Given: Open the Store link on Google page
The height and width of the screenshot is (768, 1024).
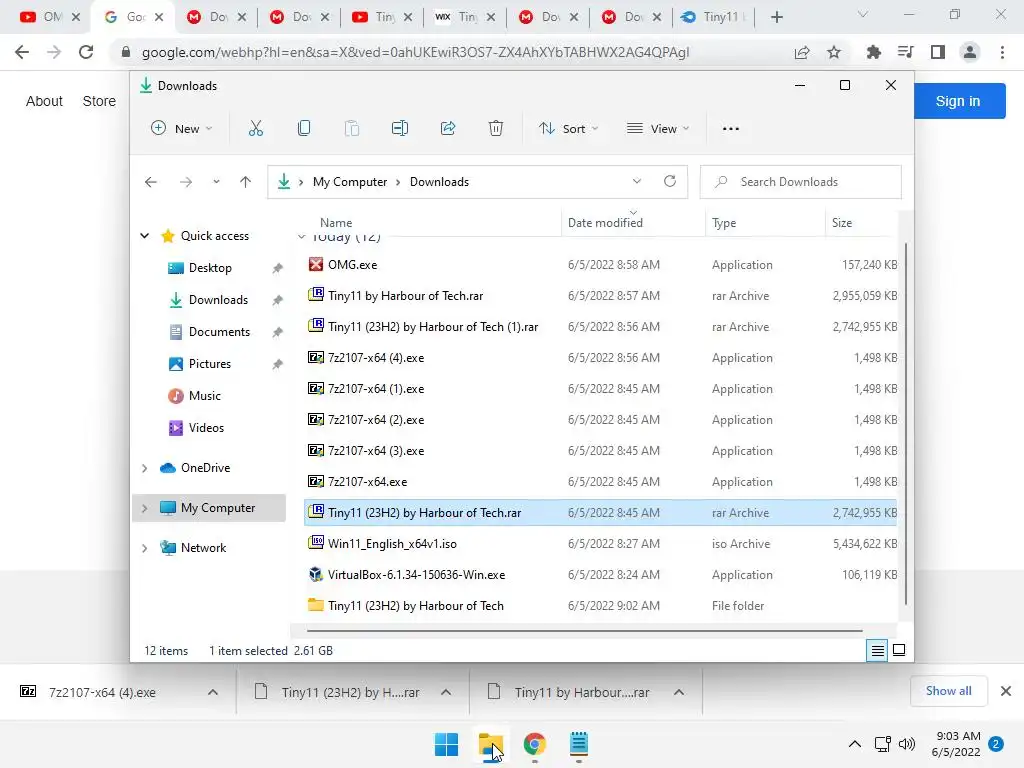Looking at the screenshot, I should coord(99,101).
